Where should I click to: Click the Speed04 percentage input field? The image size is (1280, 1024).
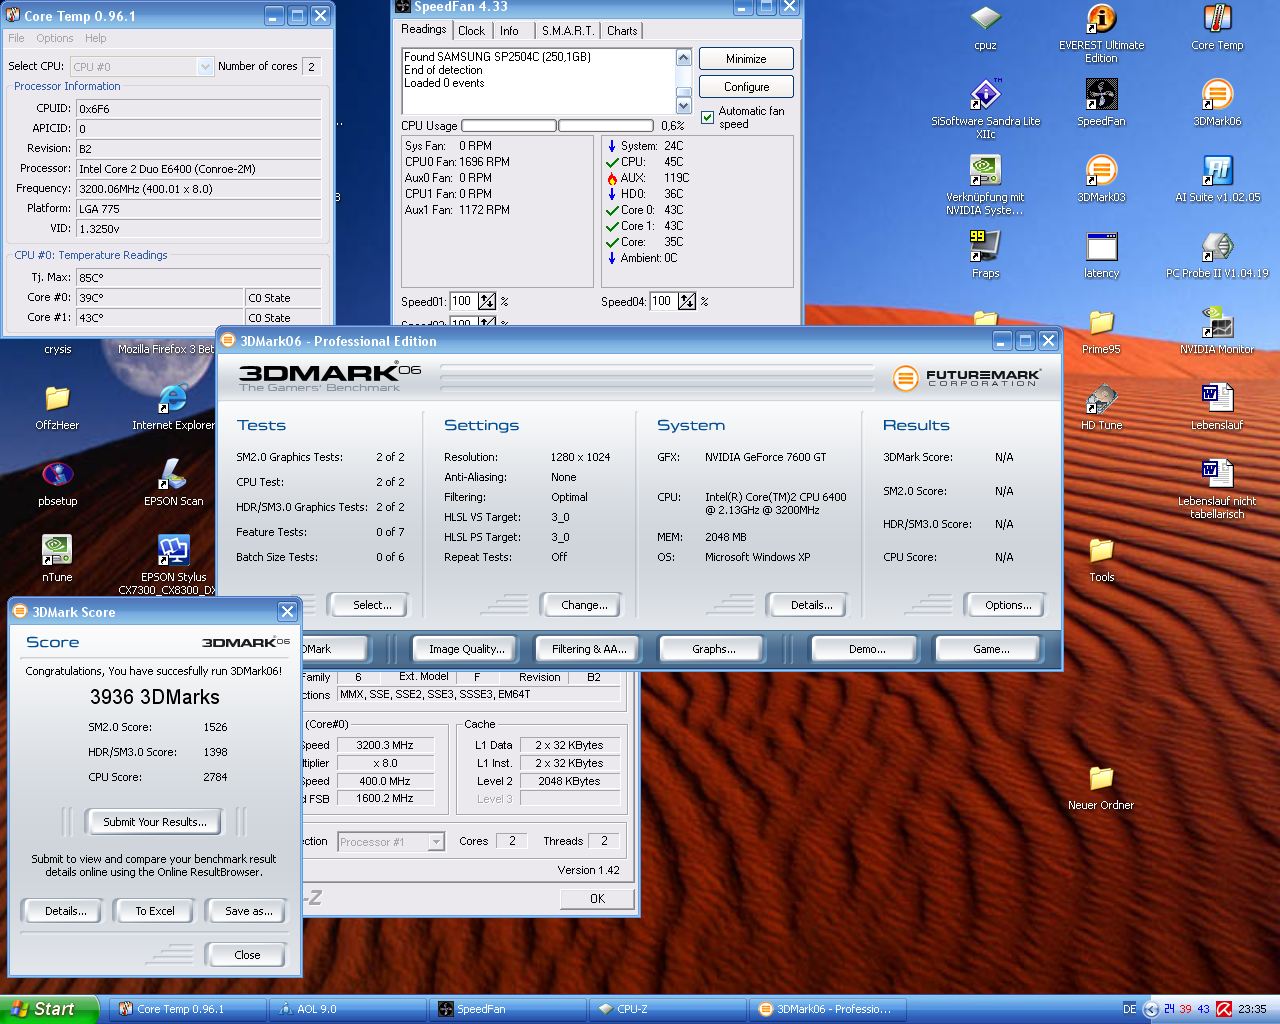(x=663, y=301)
